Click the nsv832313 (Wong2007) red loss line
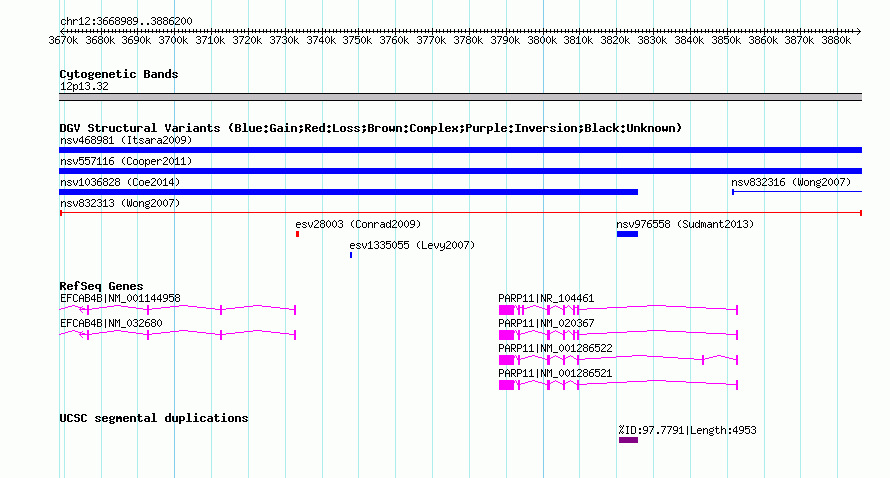This screenshot has height=478, width=890. point(460,213)
